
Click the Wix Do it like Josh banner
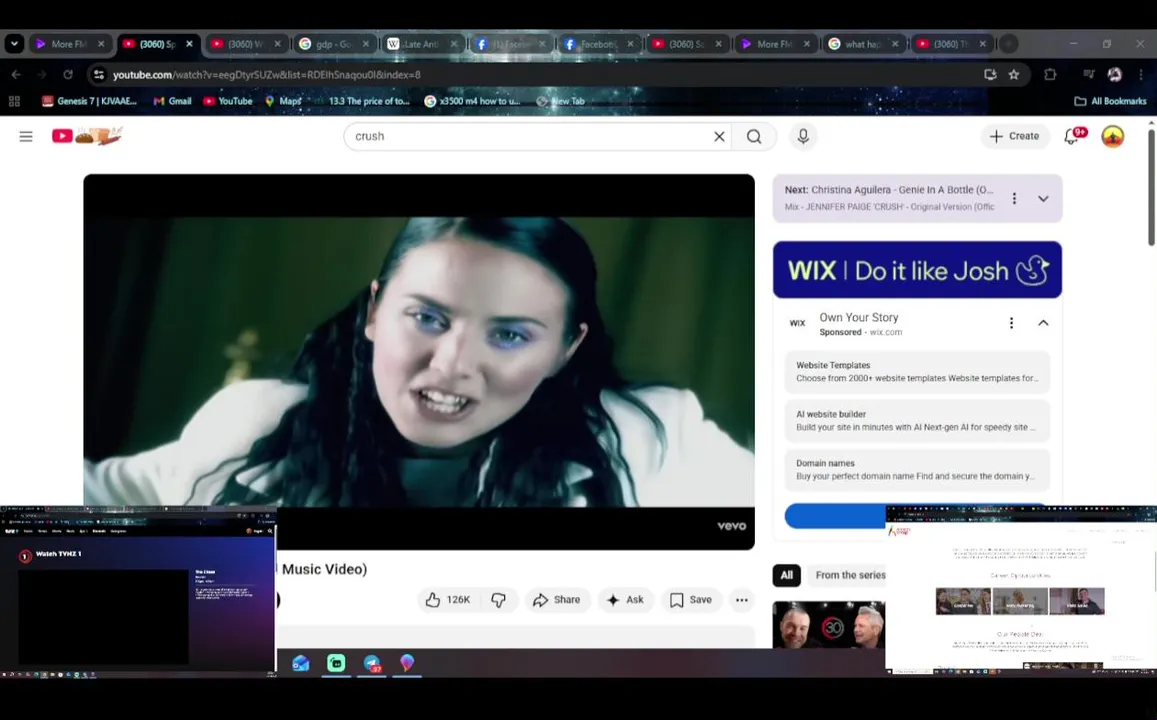point(917,270)
